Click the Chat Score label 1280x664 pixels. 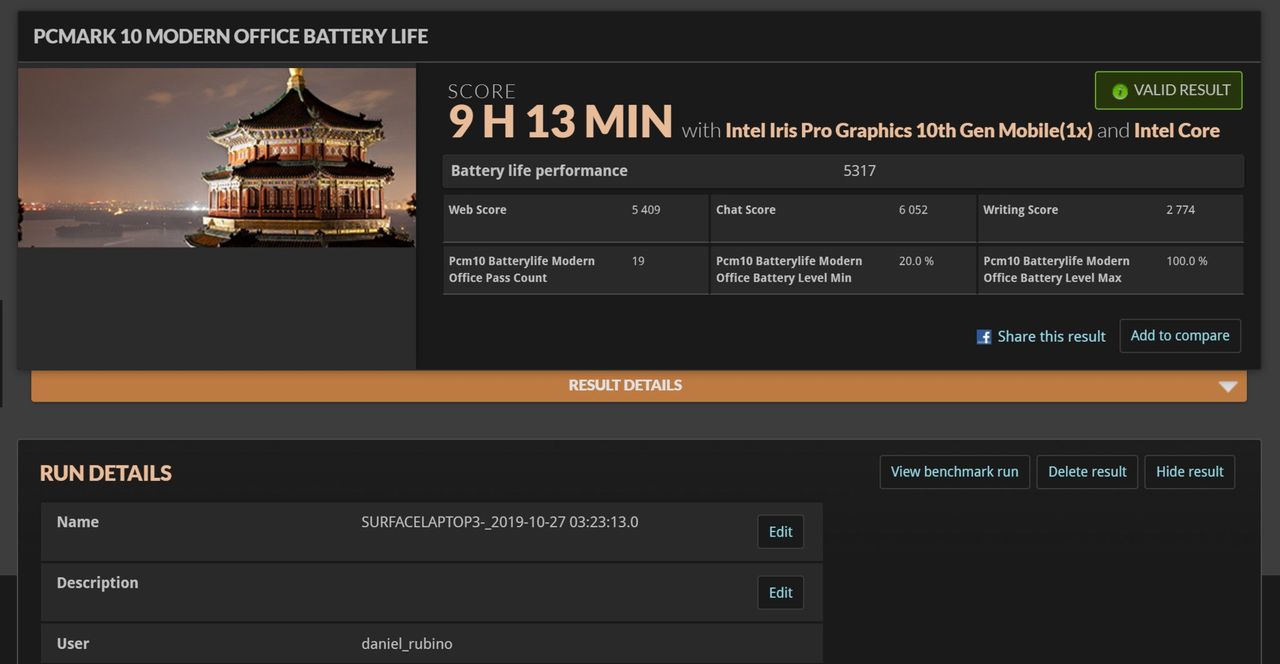point(746,210)
